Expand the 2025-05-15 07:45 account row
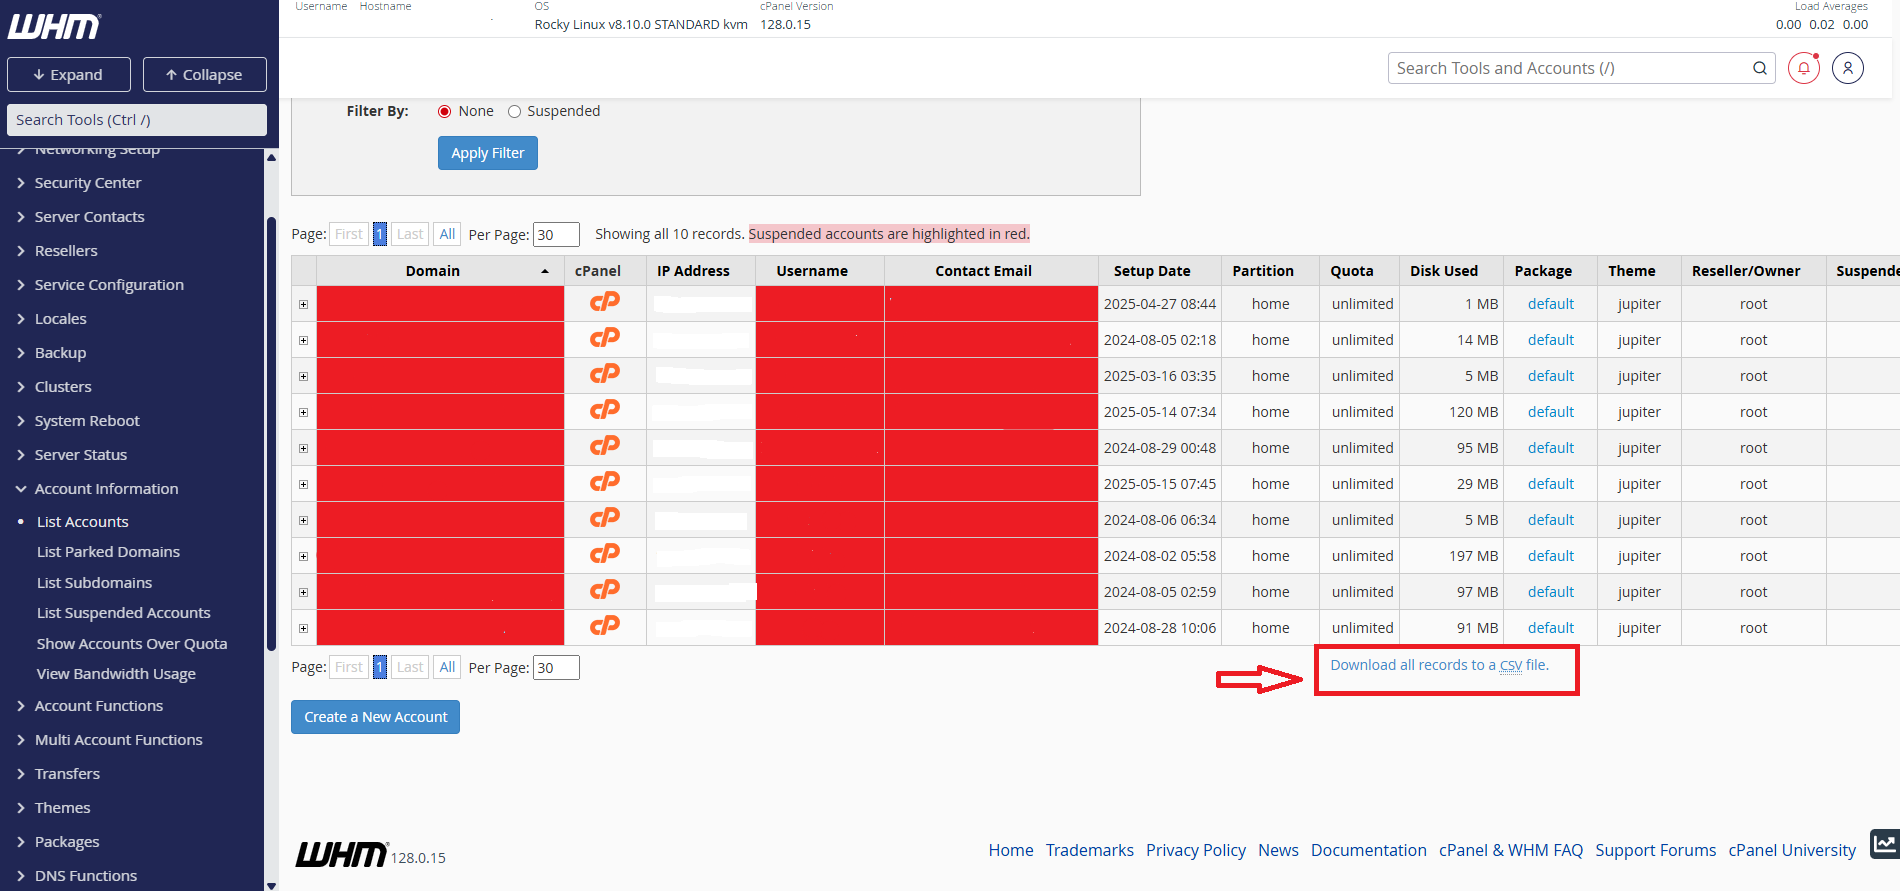Image resolution: width=1900 pixels, height=891 pixels. tap(303, 484)
